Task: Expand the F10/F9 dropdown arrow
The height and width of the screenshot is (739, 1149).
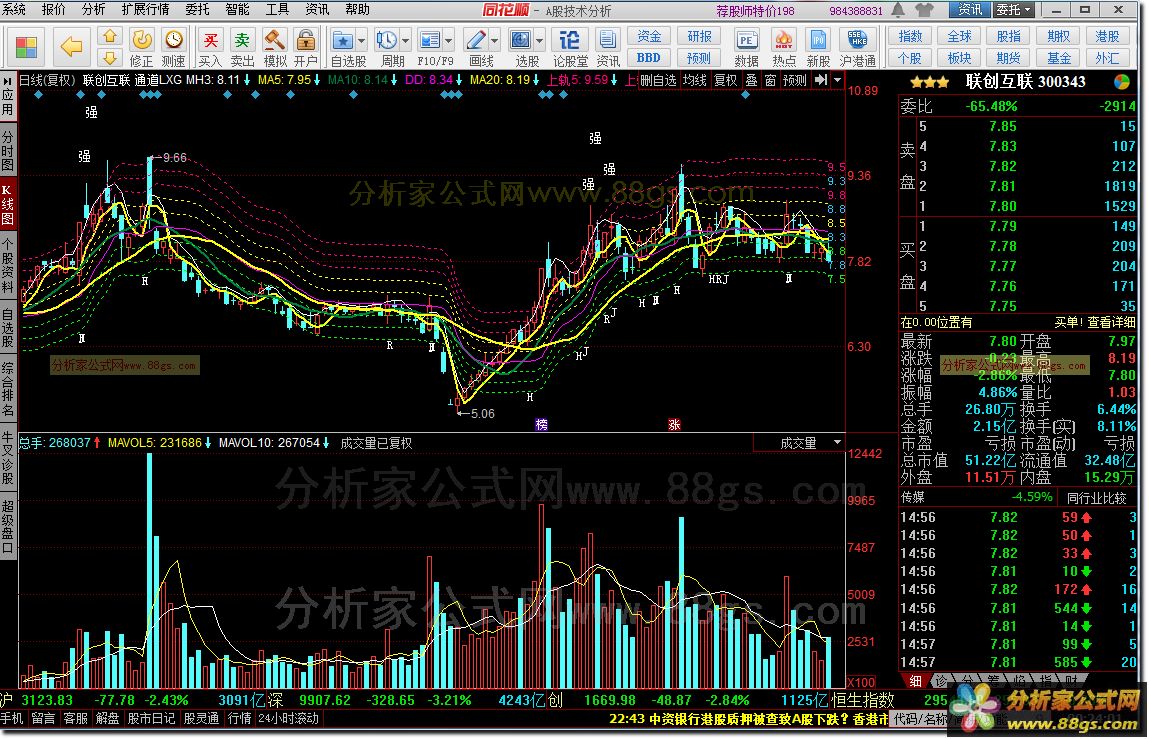Action: click(448, 40)
